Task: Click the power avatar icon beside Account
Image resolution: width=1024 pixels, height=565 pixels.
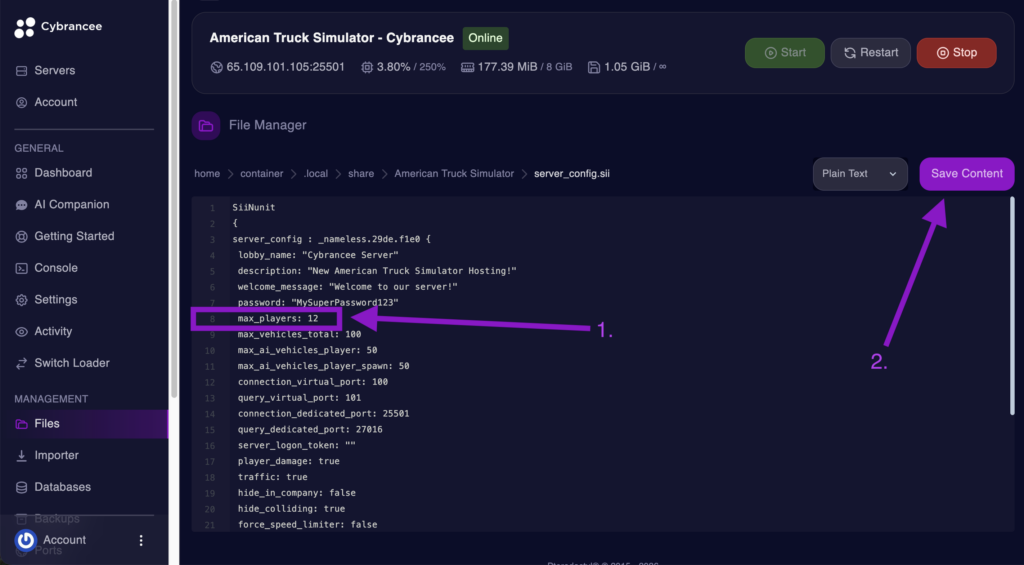Action: [x=26, y=540]
